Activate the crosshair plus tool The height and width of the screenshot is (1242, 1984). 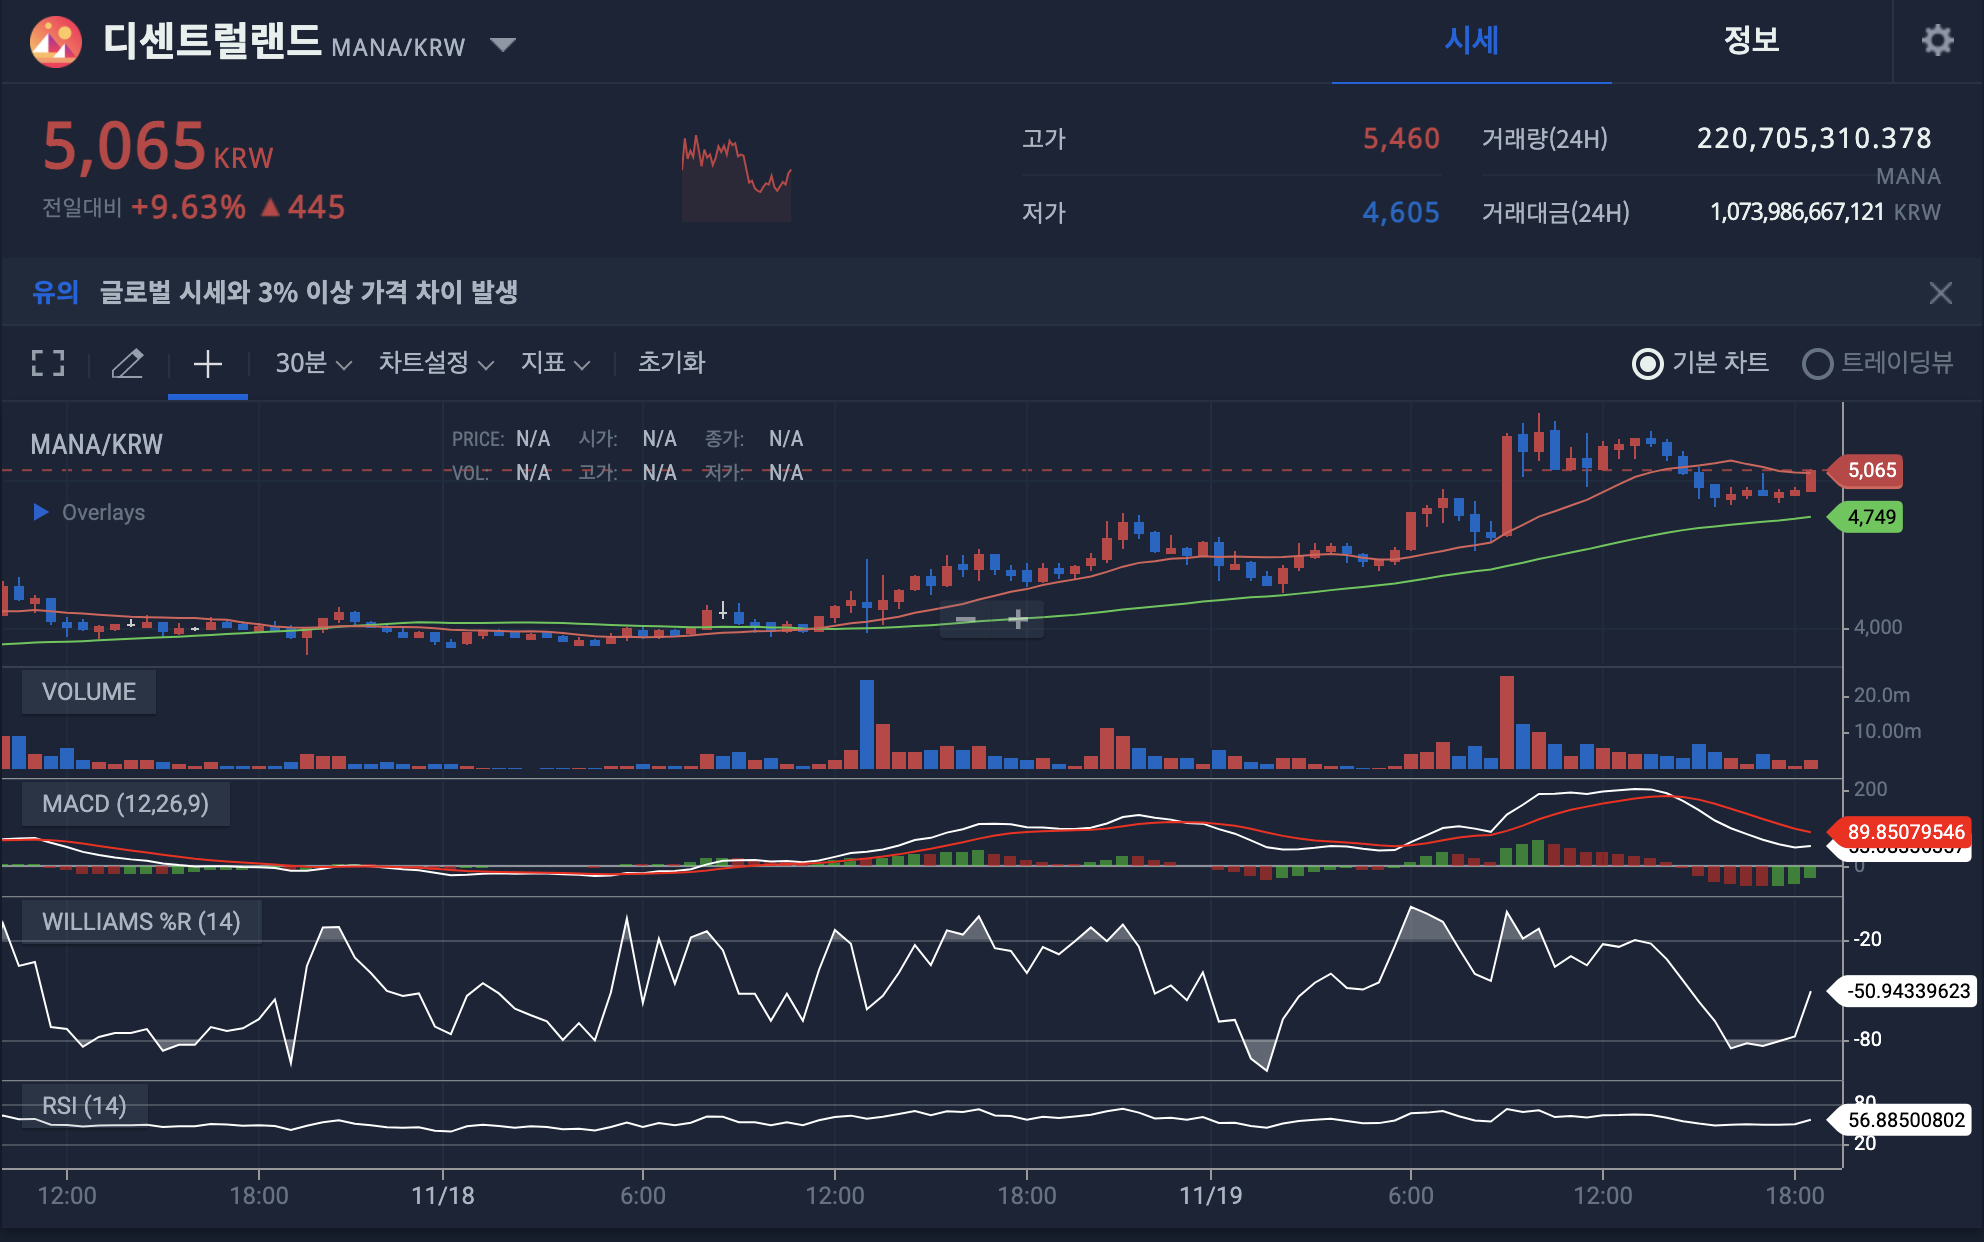point(207,363)
